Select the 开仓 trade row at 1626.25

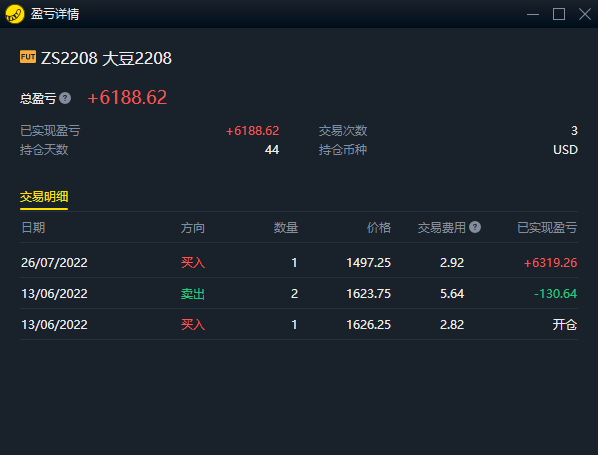(299, 324)
